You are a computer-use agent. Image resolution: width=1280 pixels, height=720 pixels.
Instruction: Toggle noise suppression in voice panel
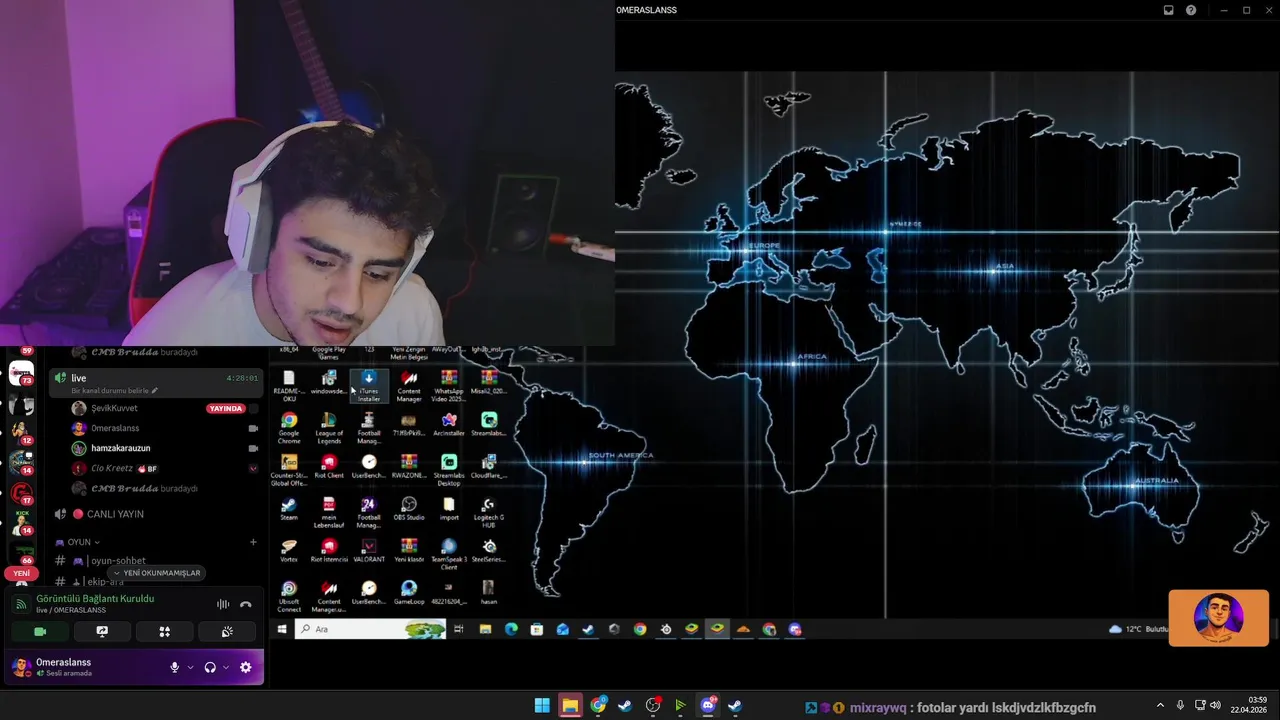pos(223,604)
